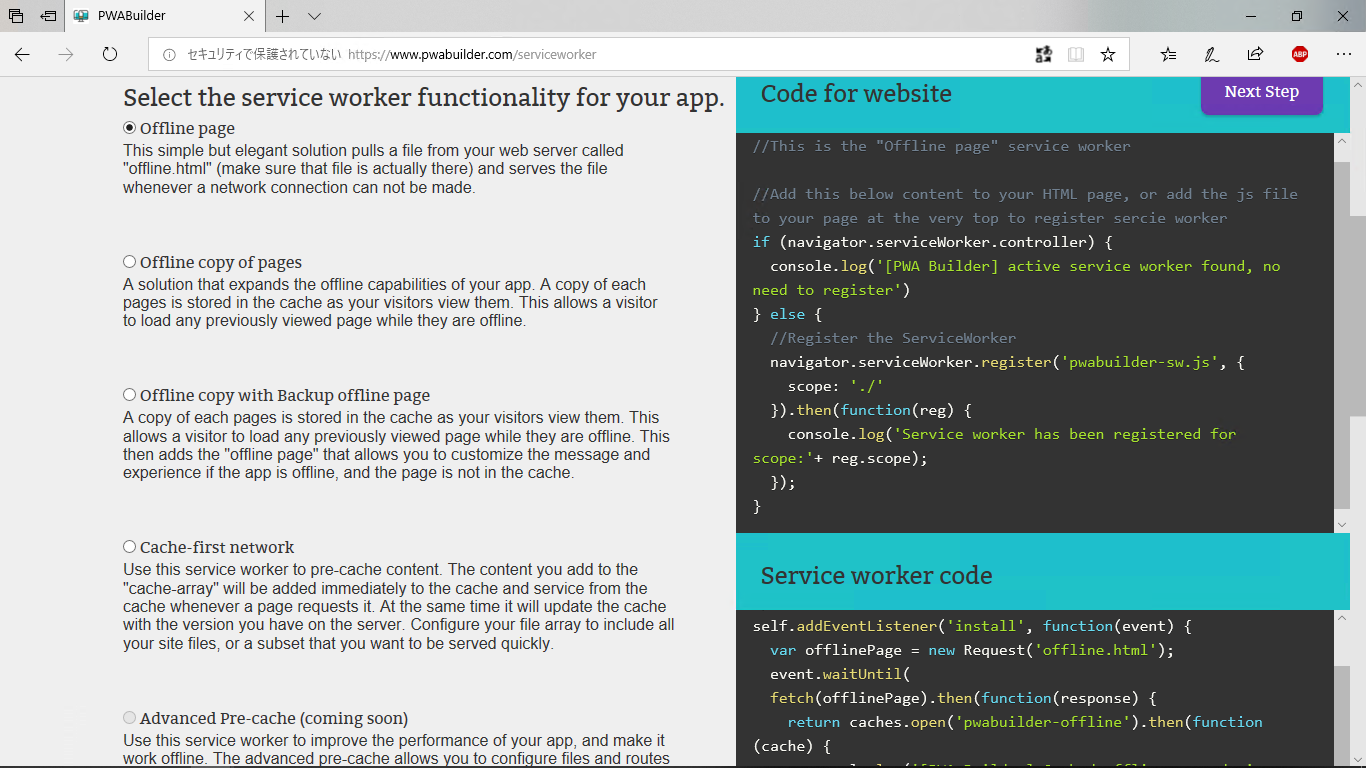Viewport: 1366px width, 768px height.
Task: Select Offline copy of pages option
Action: click(129, 262)
